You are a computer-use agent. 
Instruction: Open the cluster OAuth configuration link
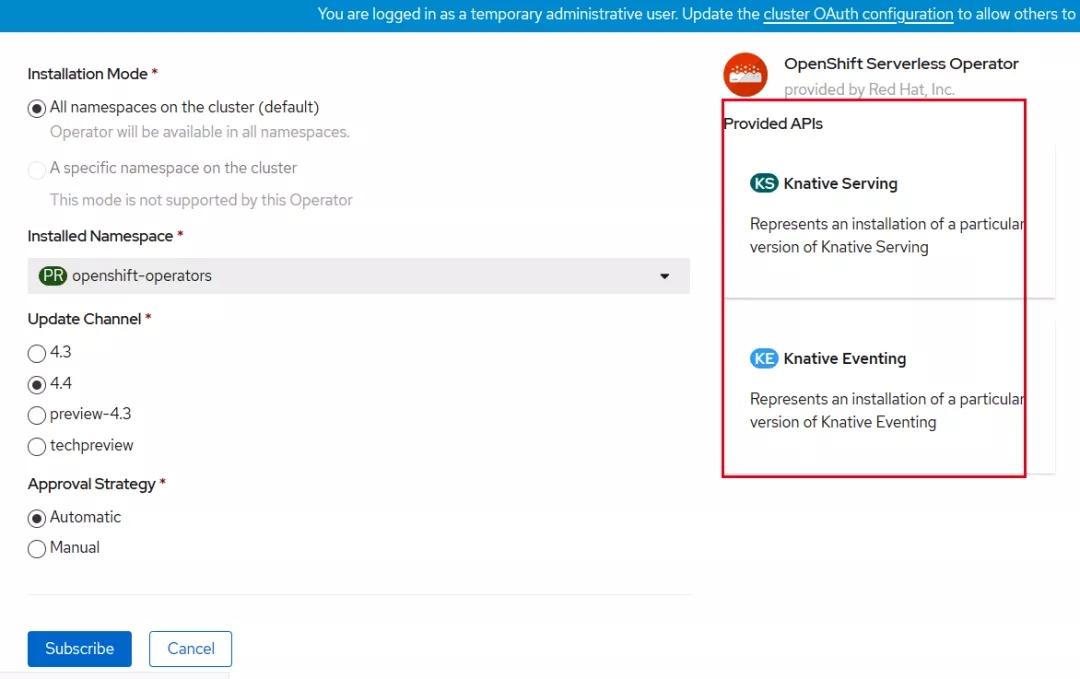click(x=858, y=14)
